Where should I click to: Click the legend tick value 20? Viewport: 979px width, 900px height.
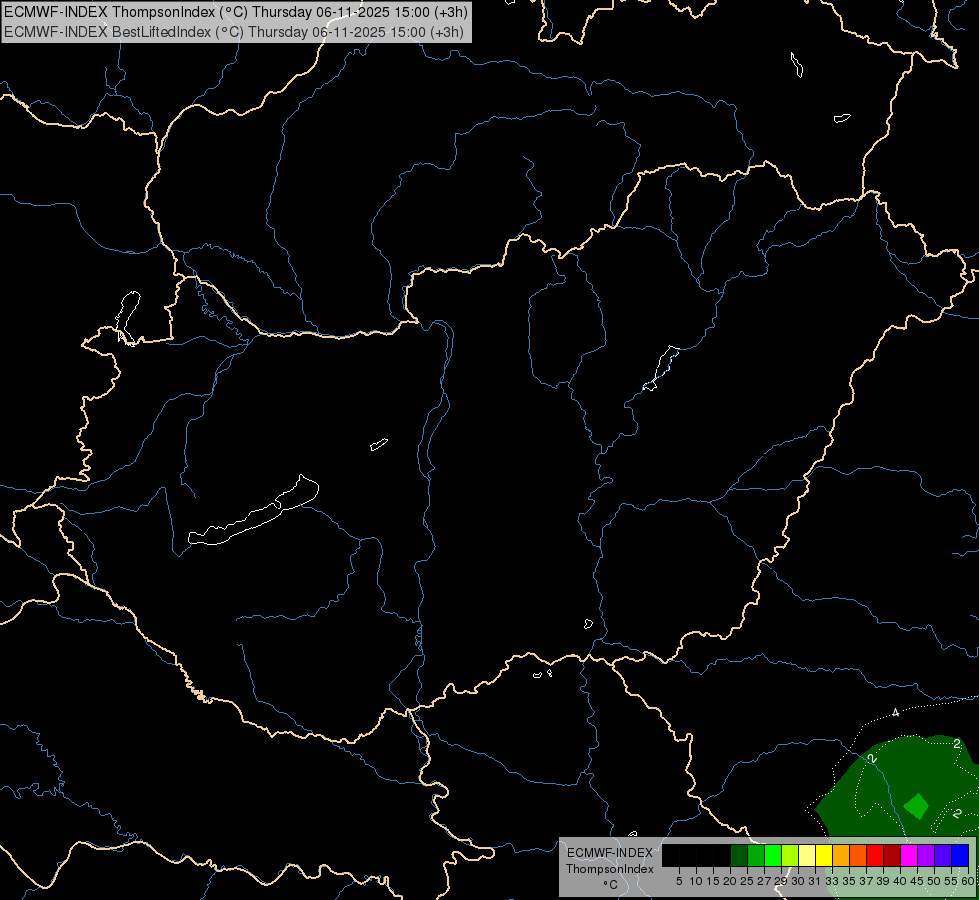pos(731,881)
